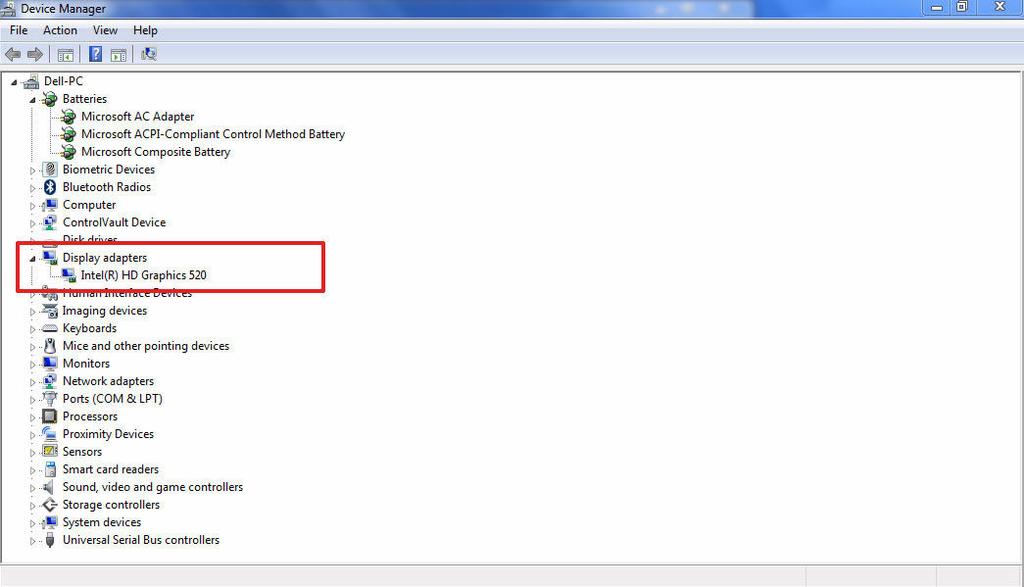Restore down the Device Manager window
The width and height of the screenshot is (1024, 587).
coord(962,7)
